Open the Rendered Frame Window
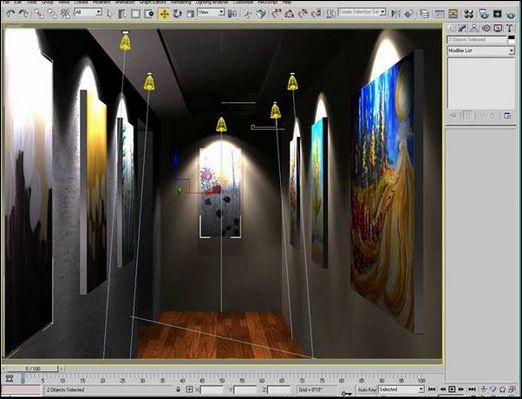 click(x=497, y=13)
